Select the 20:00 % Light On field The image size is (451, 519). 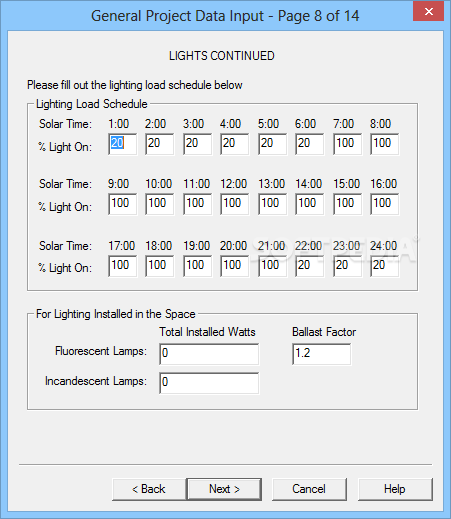tap(234, 266)
